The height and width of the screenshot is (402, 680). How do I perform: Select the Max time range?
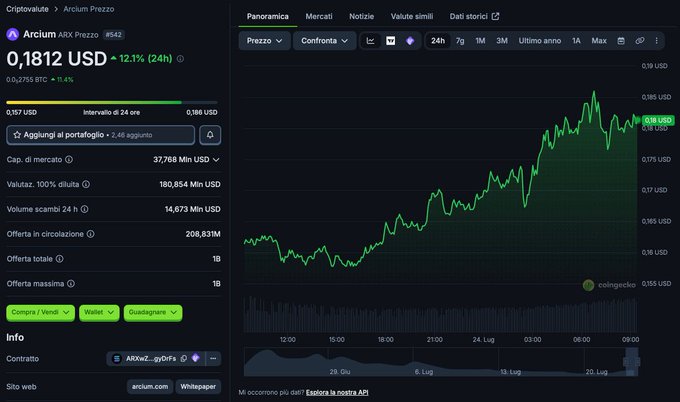click(599, 41)
